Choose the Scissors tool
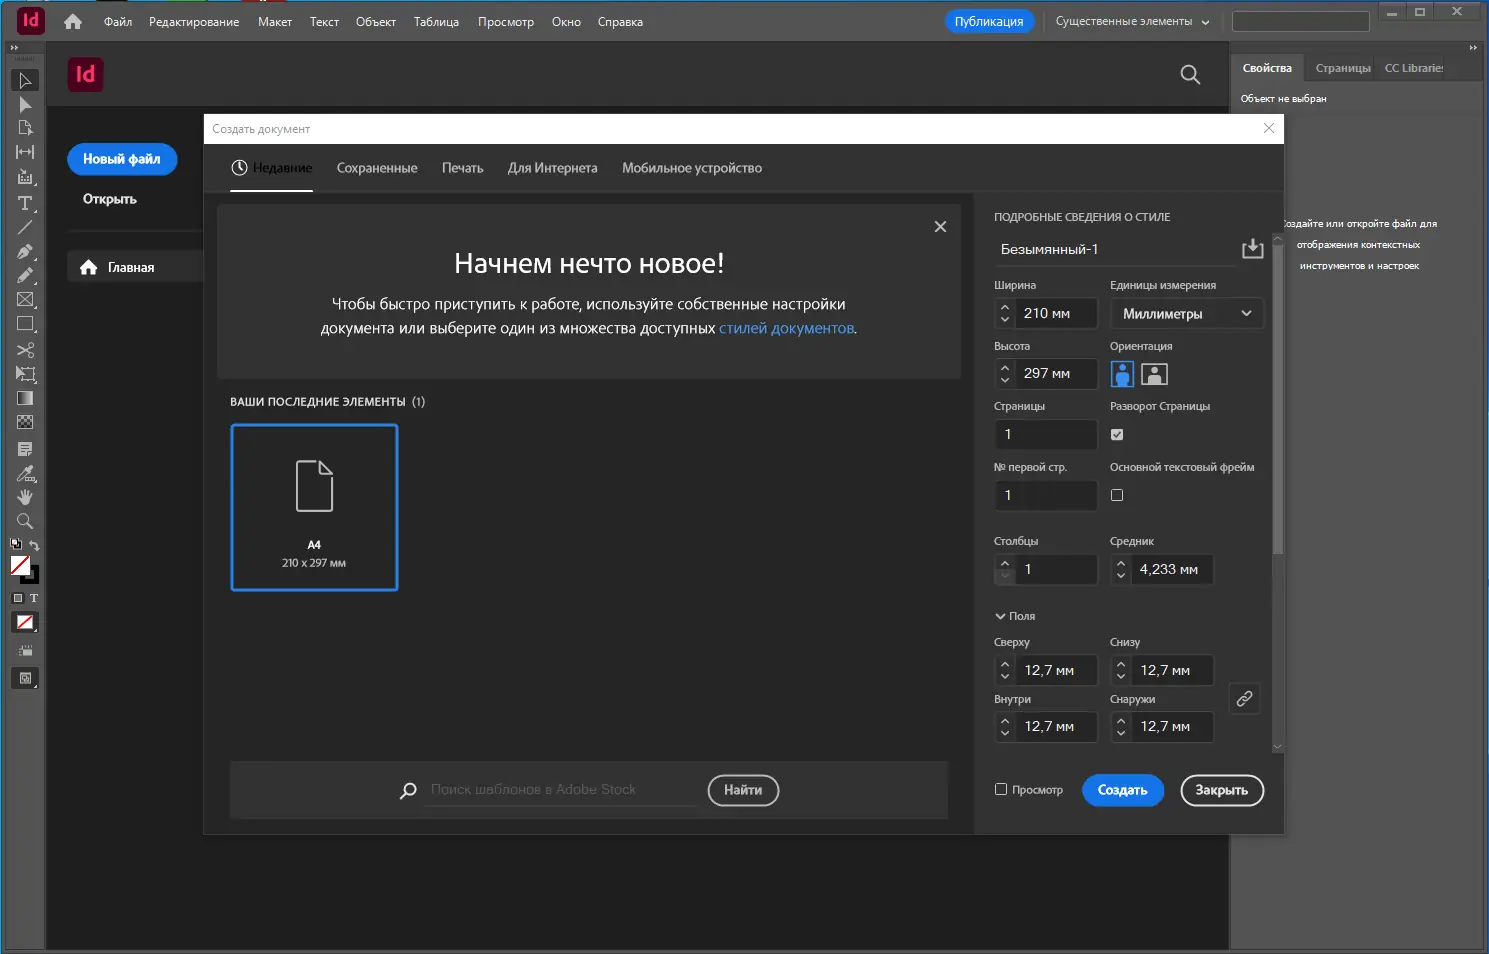This screenshot has width=1489, height=954. click(25, 350)
